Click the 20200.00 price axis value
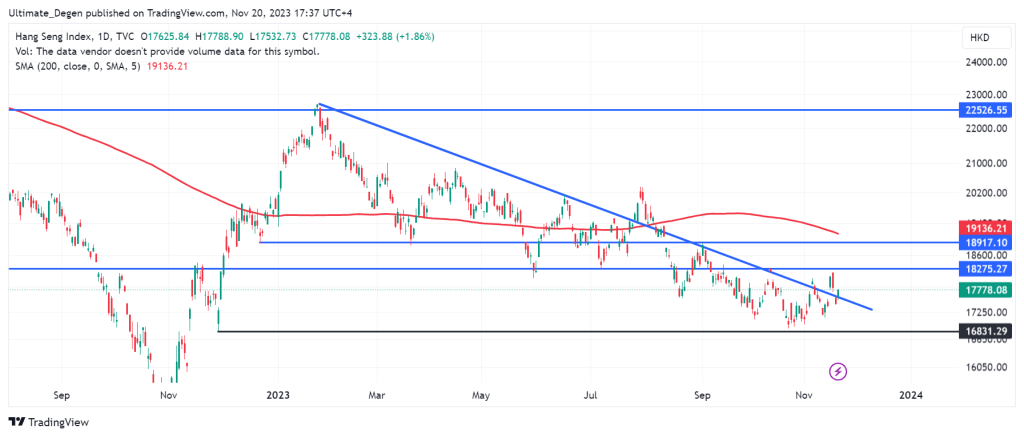This screenshot has height=437, width=1024. (985, 193)
